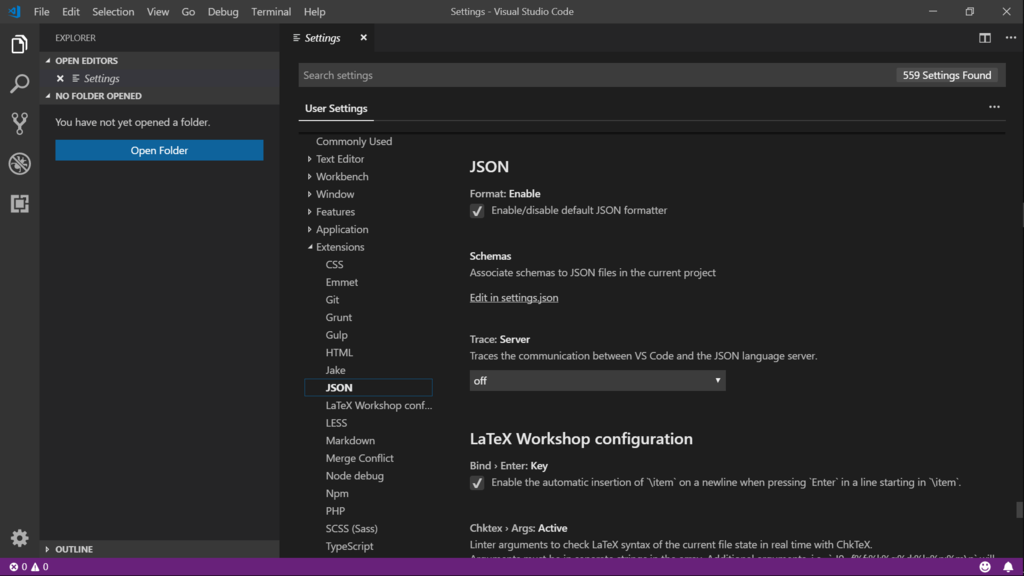Viewport: 1024px width, 576px height.
Task: Open the Debug view icon
Action: pyautogui.click(x=20, y=163)
